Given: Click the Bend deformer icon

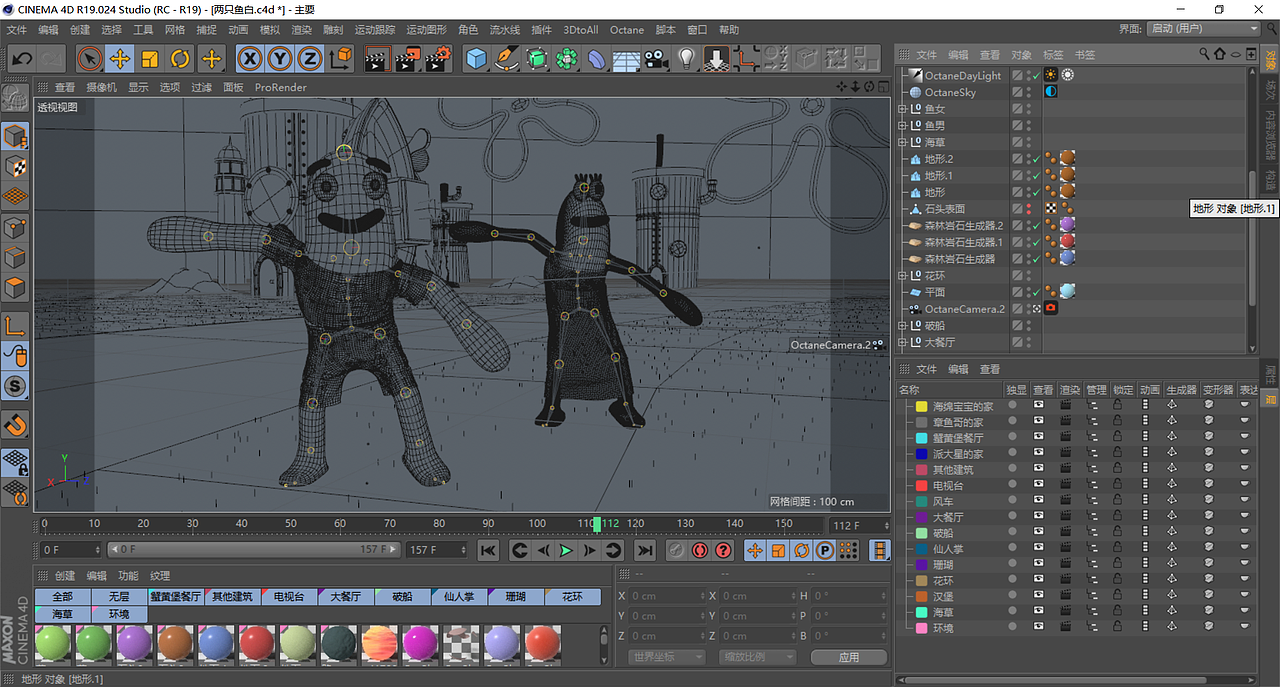Looking at the screenshot, I should 597,59.
